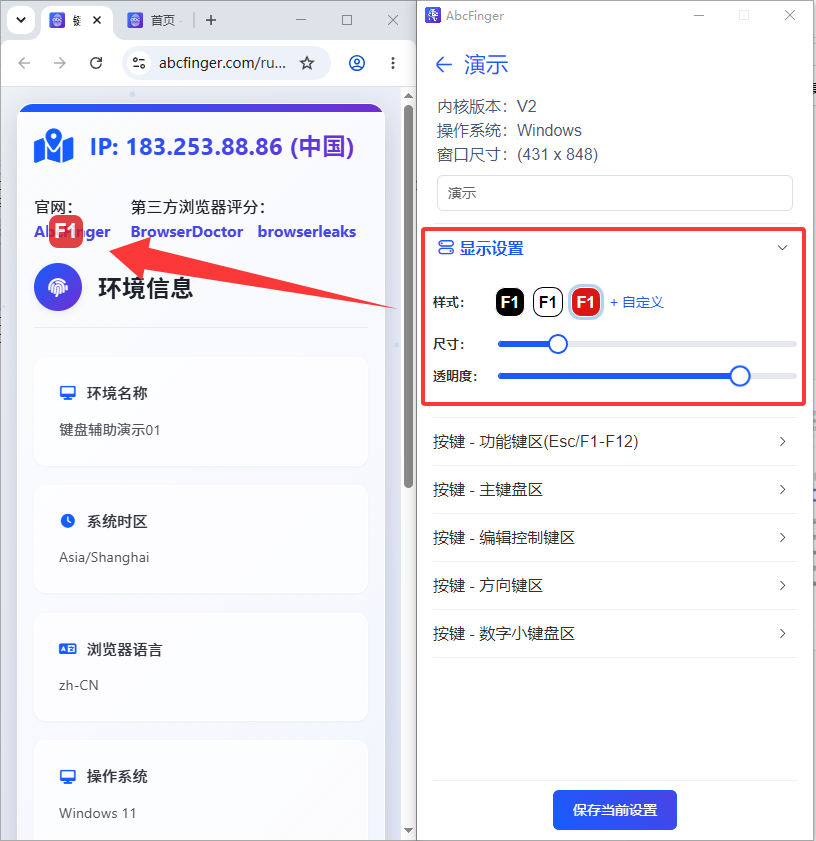Select the red F1 key style
This screenshot has width=816, height=841.
tap(585, 302)
